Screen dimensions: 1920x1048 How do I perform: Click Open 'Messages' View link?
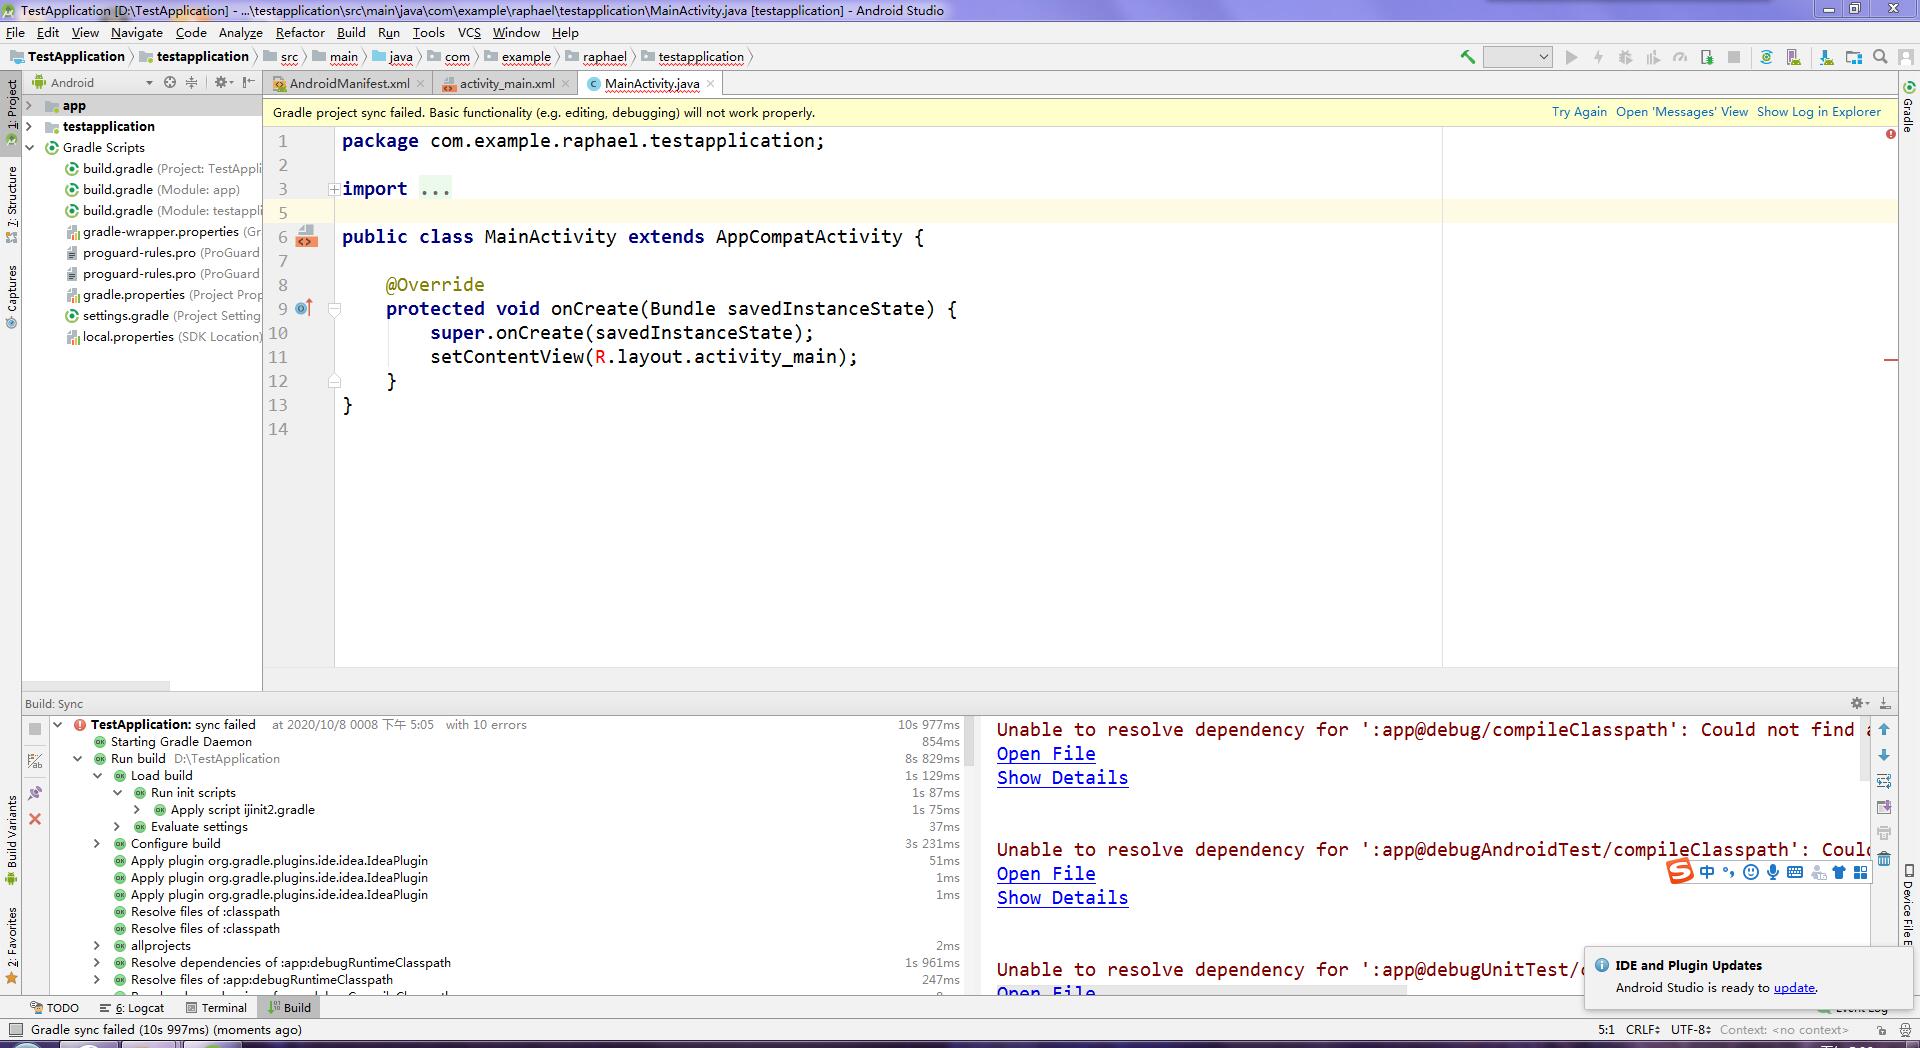click(1682, 112)
